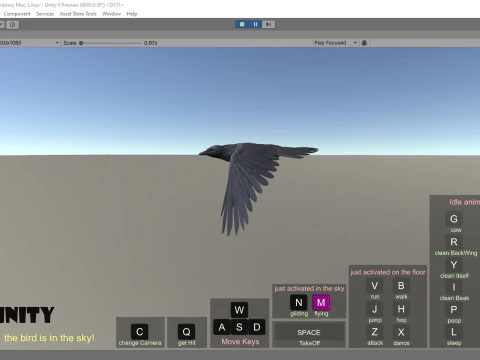Click the S move key
This screenshot has width=480, height=360.
coord(239,327)
